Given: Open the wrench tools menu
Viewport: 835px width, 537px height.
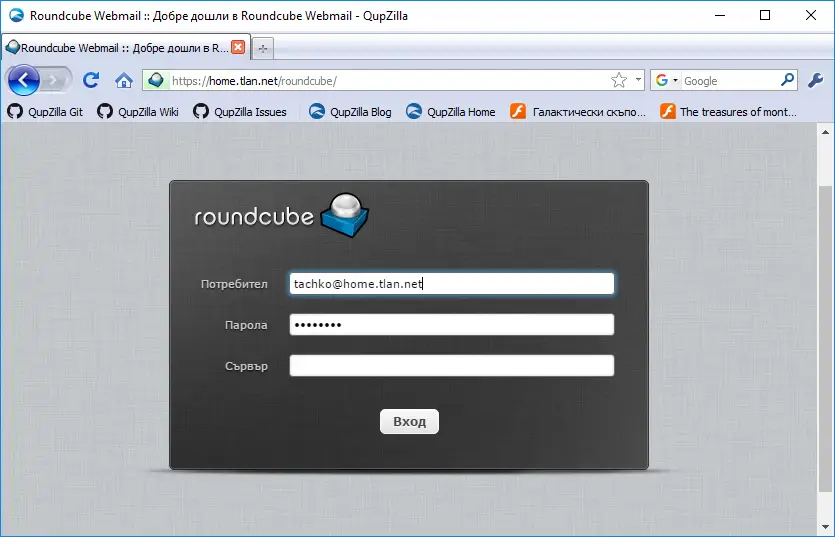Looking at the screenshot, I should (815, 80).
